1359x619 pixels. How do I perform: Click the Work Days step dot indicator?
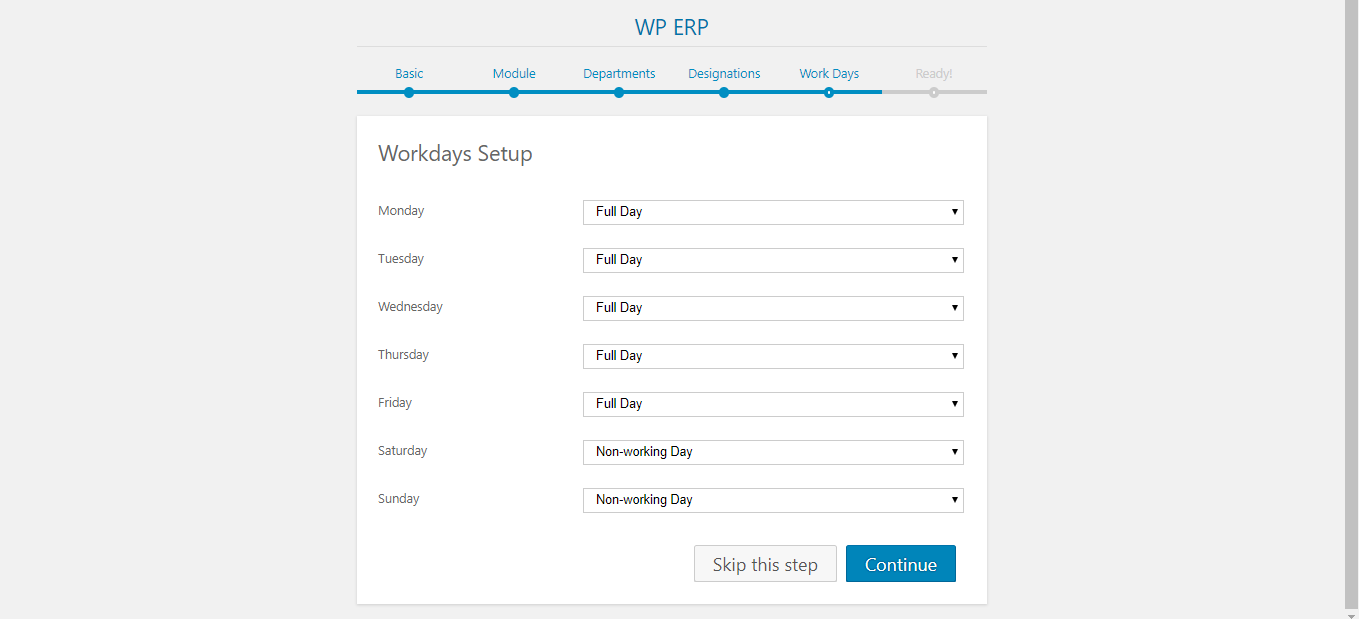click(829, 93)
